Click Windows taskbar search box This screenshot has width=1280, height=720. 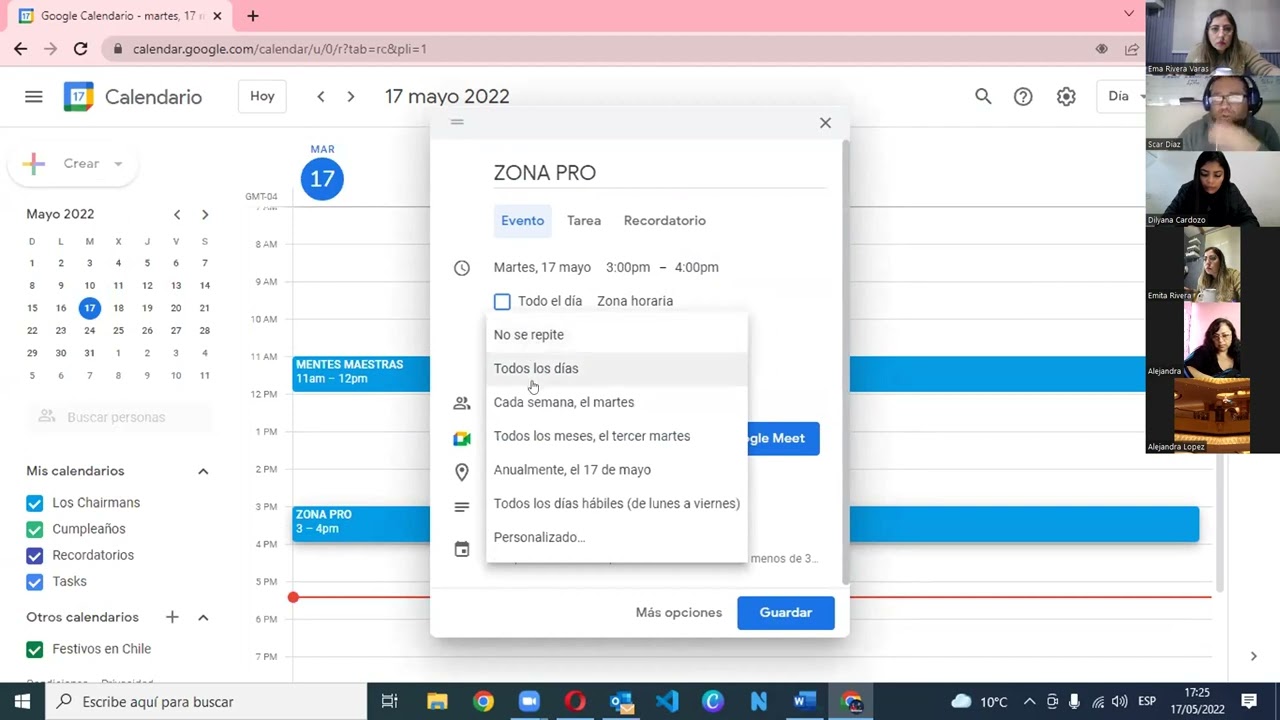(x=205, y=701)
